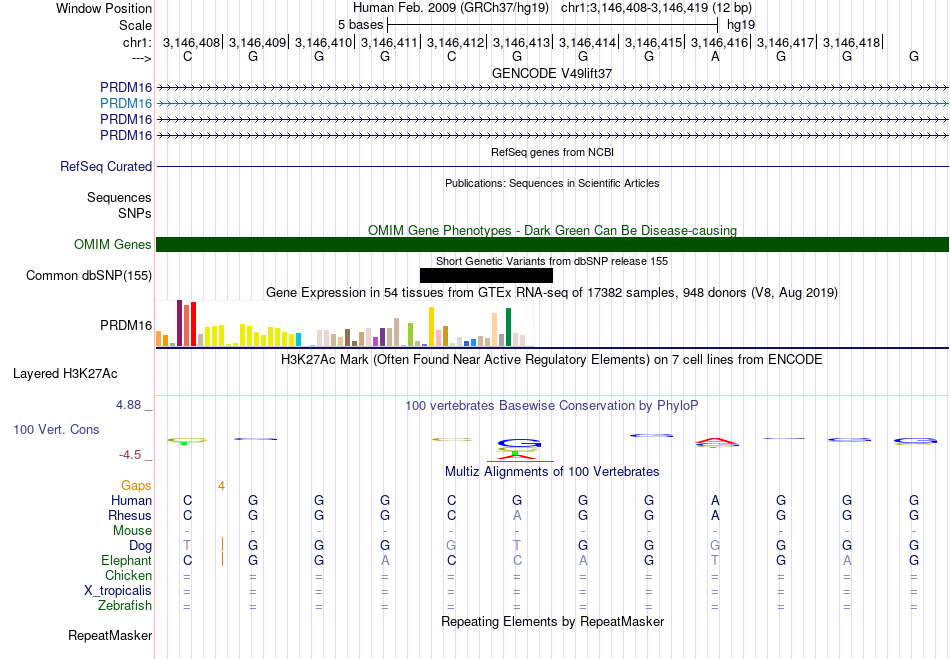Open the RefSeq Curated track label

point(106,167)
